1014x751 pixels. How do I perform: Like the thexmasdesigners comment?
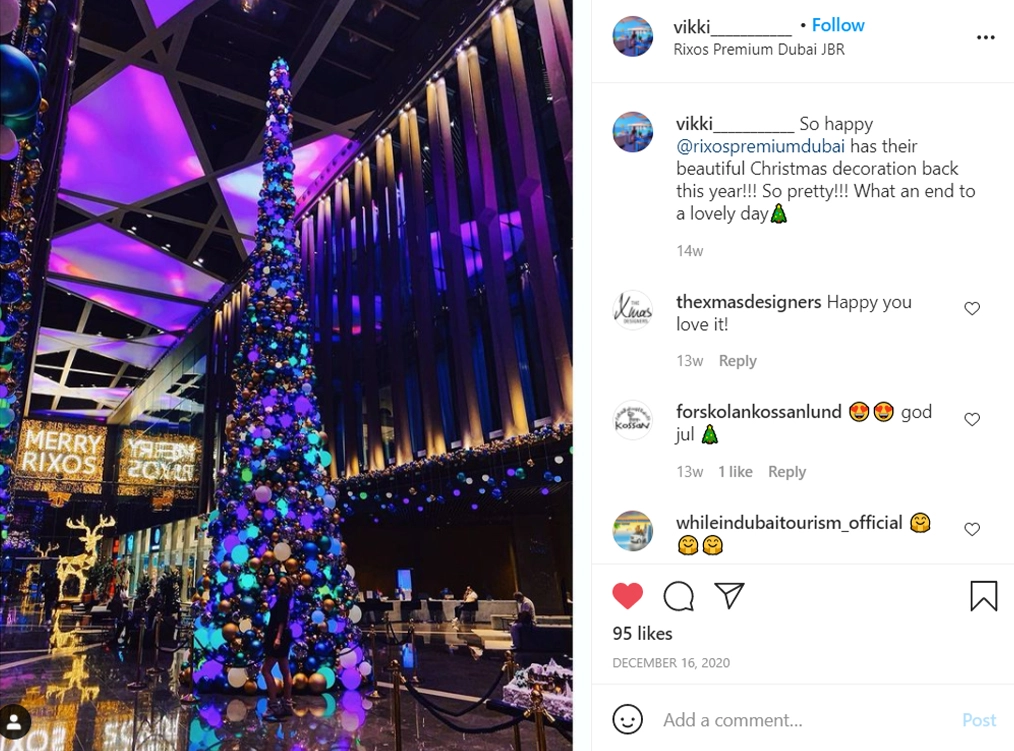pos(972,309)
